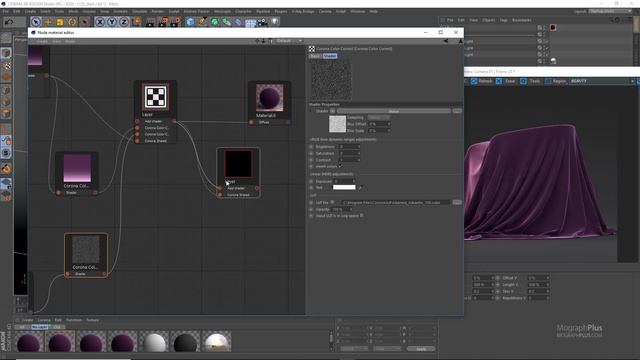Image resolution: width=640 pixels, height=360 pixels.
Task: Toggle visibility dot of first object row
Action: [x=544, y=27]
